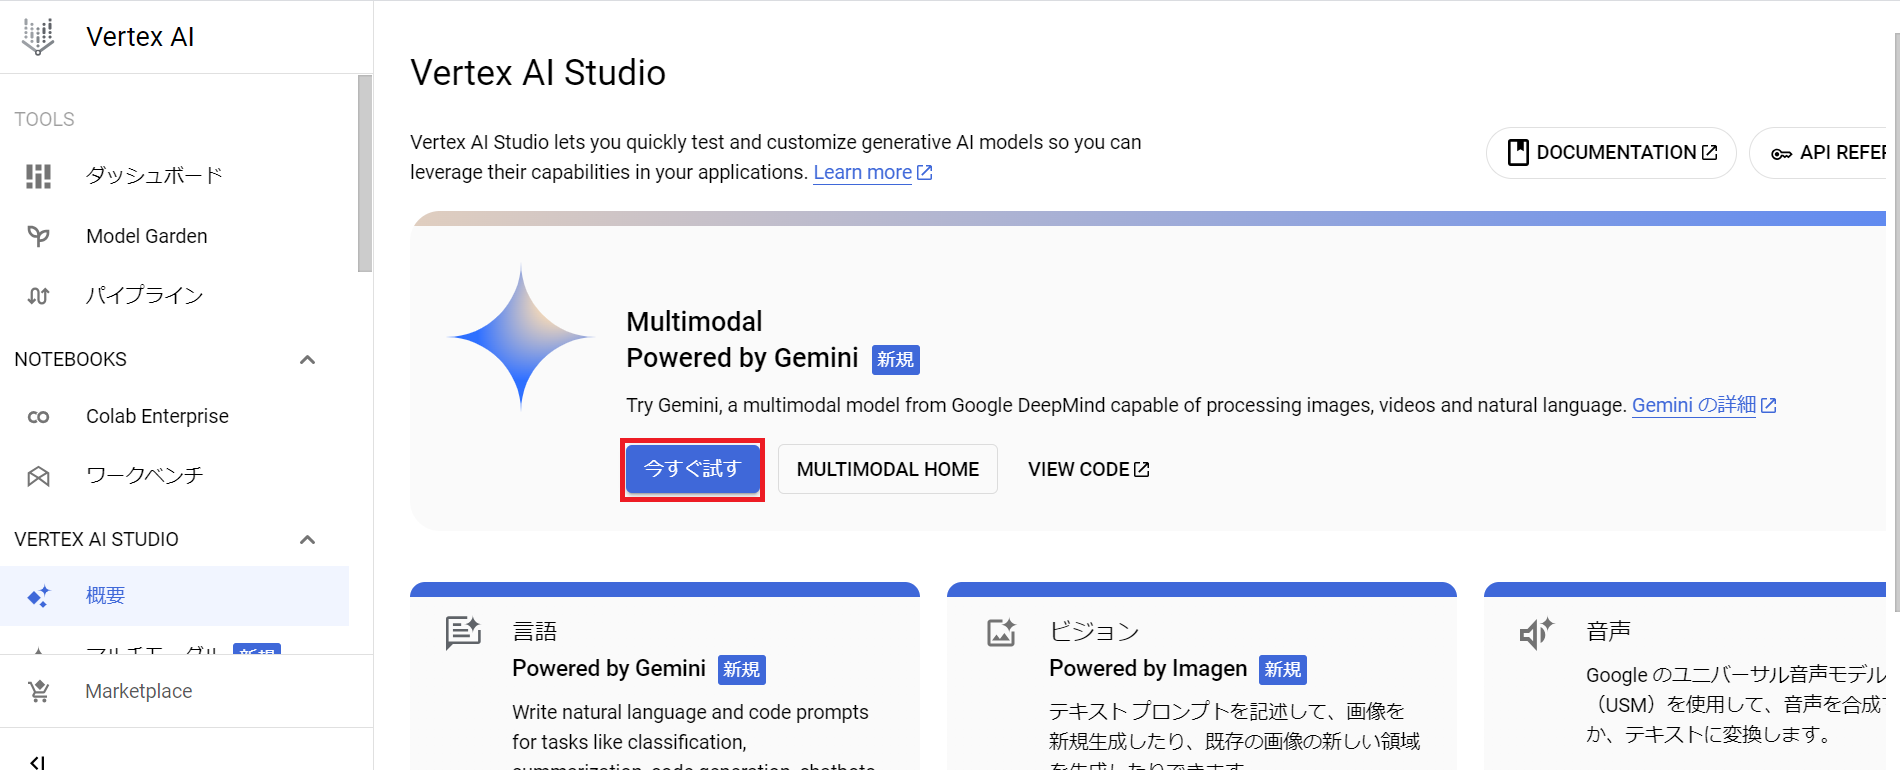Collapse the sidebar with the arrow icon
This screenshot has height=770, width=1900.
(37, 762)
